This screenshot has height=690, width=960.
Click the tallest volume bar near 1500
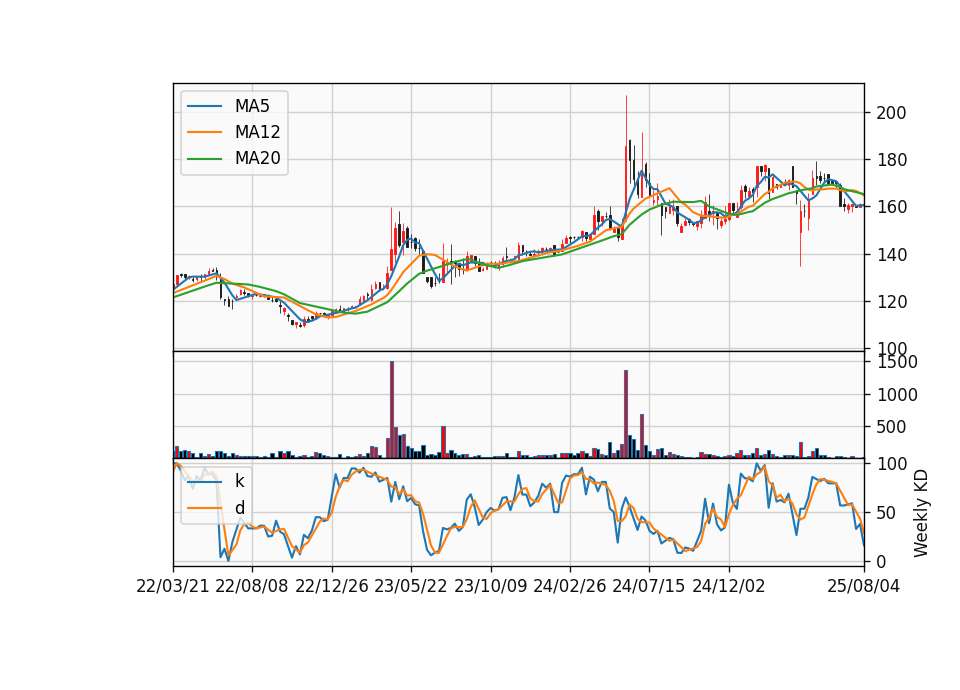(392, 410)
